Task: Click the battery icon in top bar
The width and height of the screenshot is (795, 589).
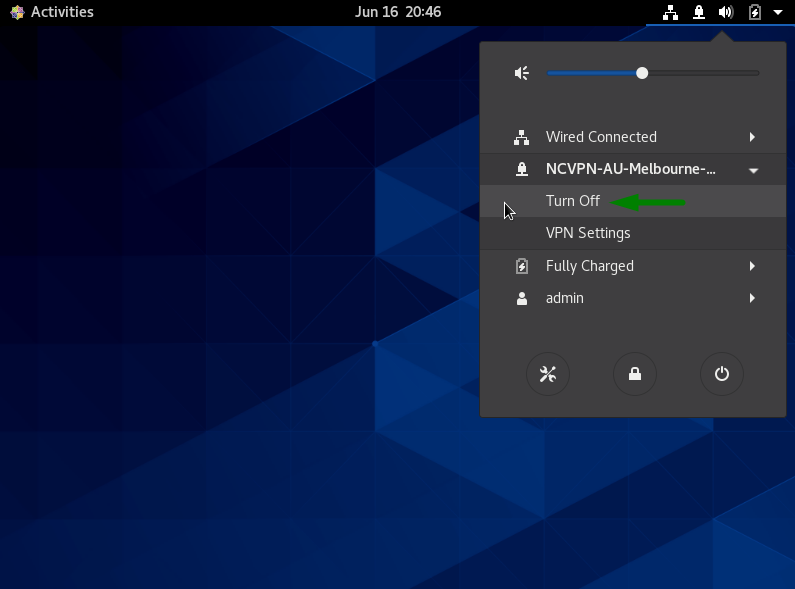Action: pyautogui.click(x=754, y=12)
